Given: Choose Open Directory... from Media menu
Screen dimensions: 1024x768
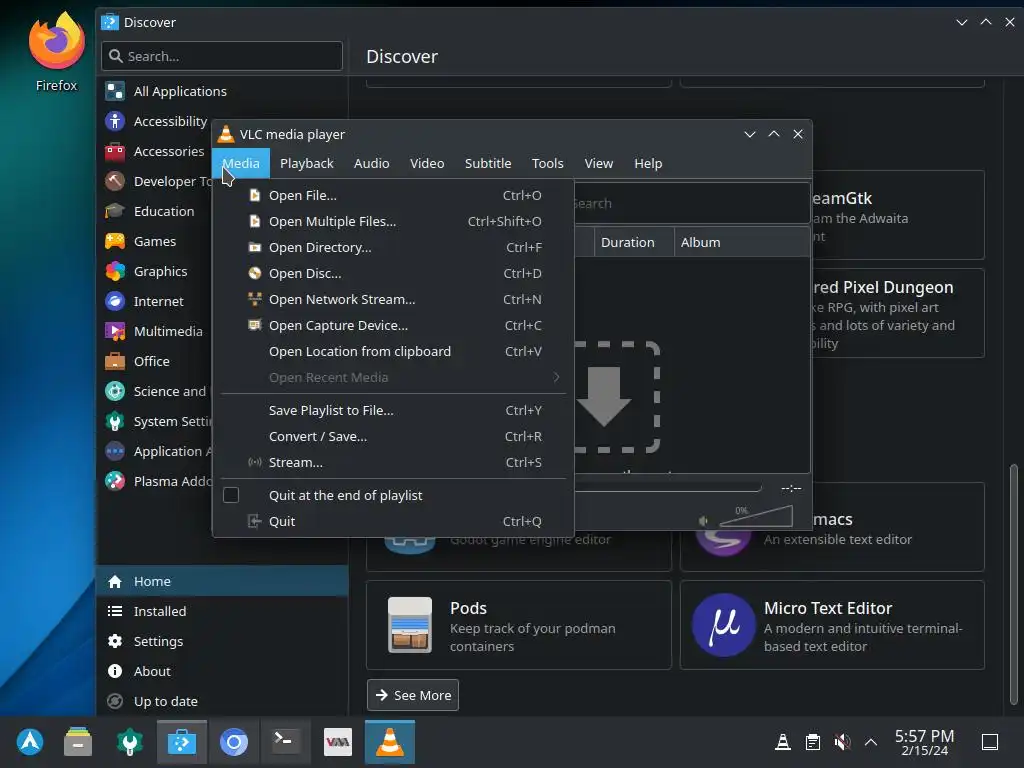Looking at the screenshot, I should [394, 248].
